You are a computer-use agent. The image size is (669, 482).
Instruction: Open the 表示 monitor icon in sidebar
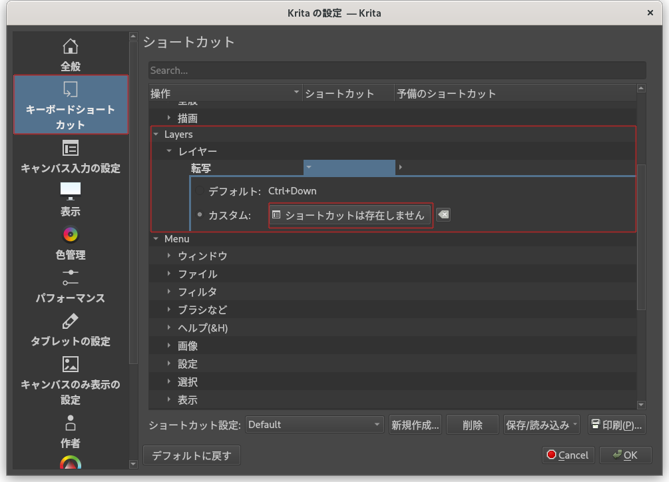point(70,191)
